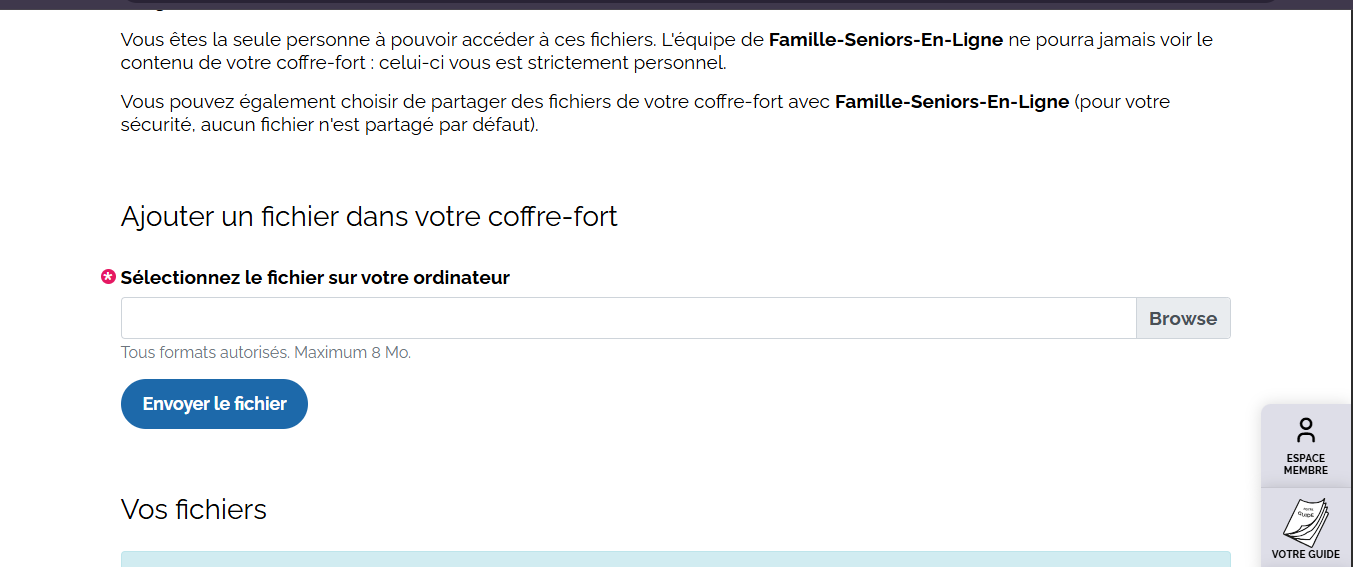
Task: Click inside the empty file path field
Action: (628, 318)
